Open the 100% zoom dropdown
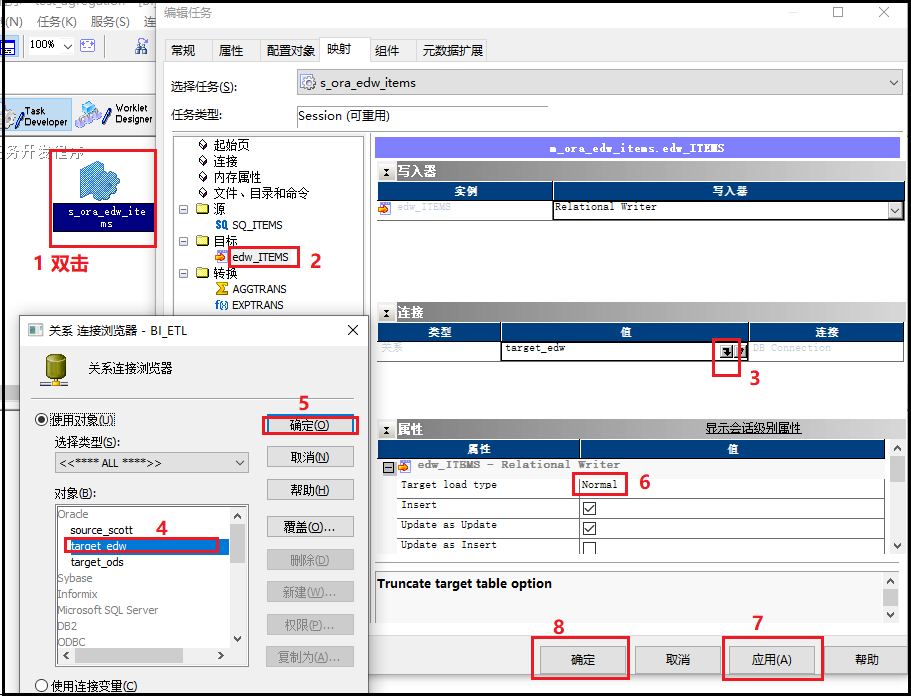The width and height of the screenshot is (911, 696). [x=67, y=46]
